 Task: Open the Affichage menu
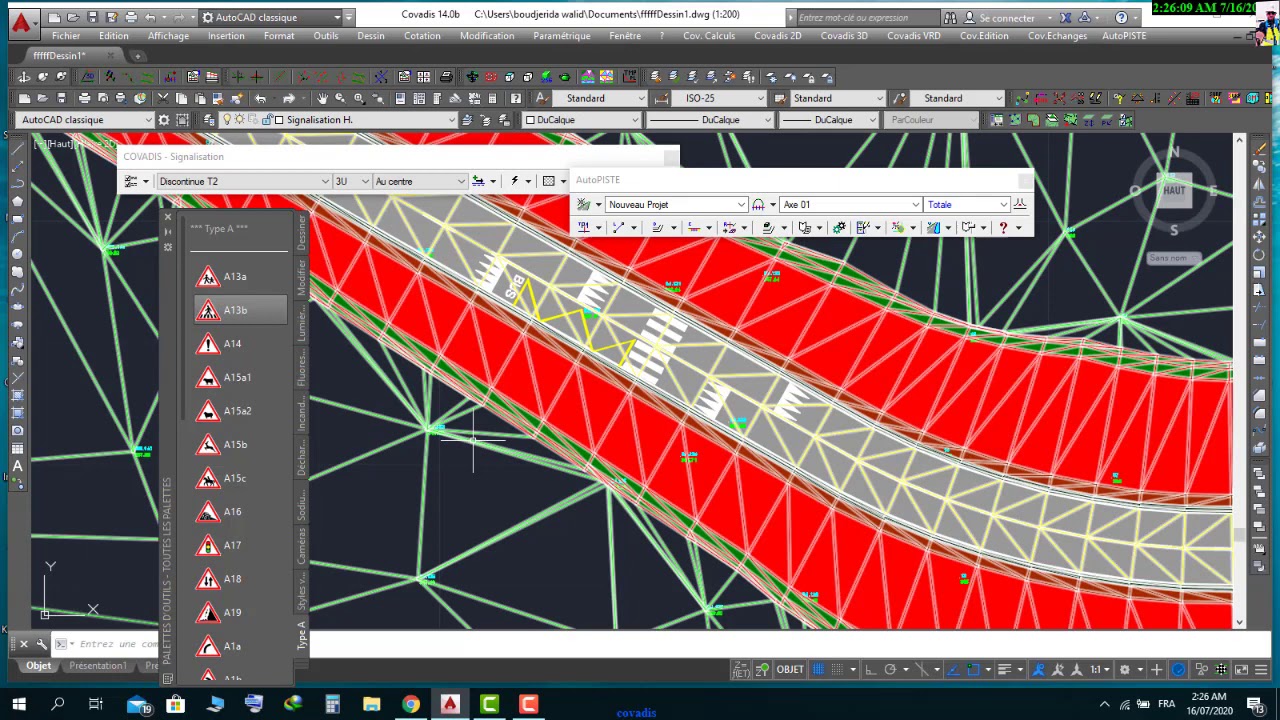coord(168,36)
